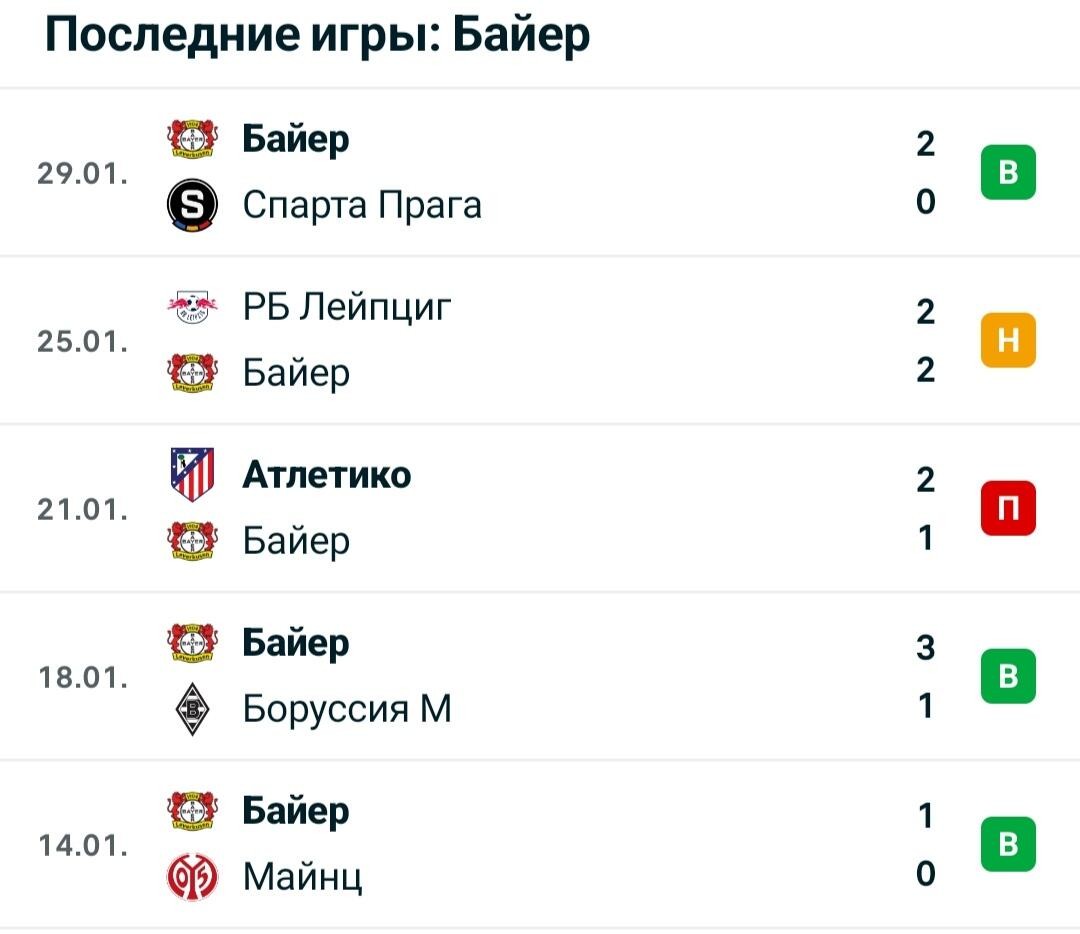Open the Атлетико team link
The height and width of the screenshot is (934, 1080).
327,475
